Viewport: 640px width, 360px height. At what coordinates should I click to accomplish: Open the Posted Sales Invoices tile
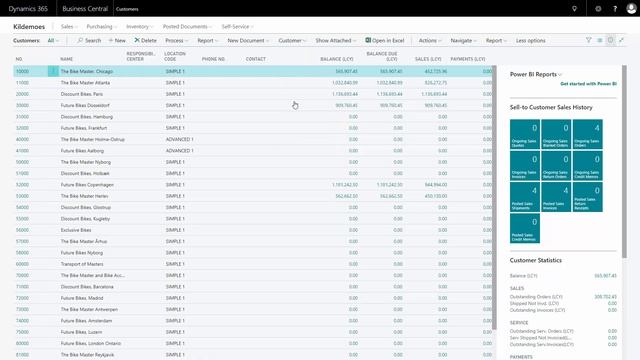point(556,197)
